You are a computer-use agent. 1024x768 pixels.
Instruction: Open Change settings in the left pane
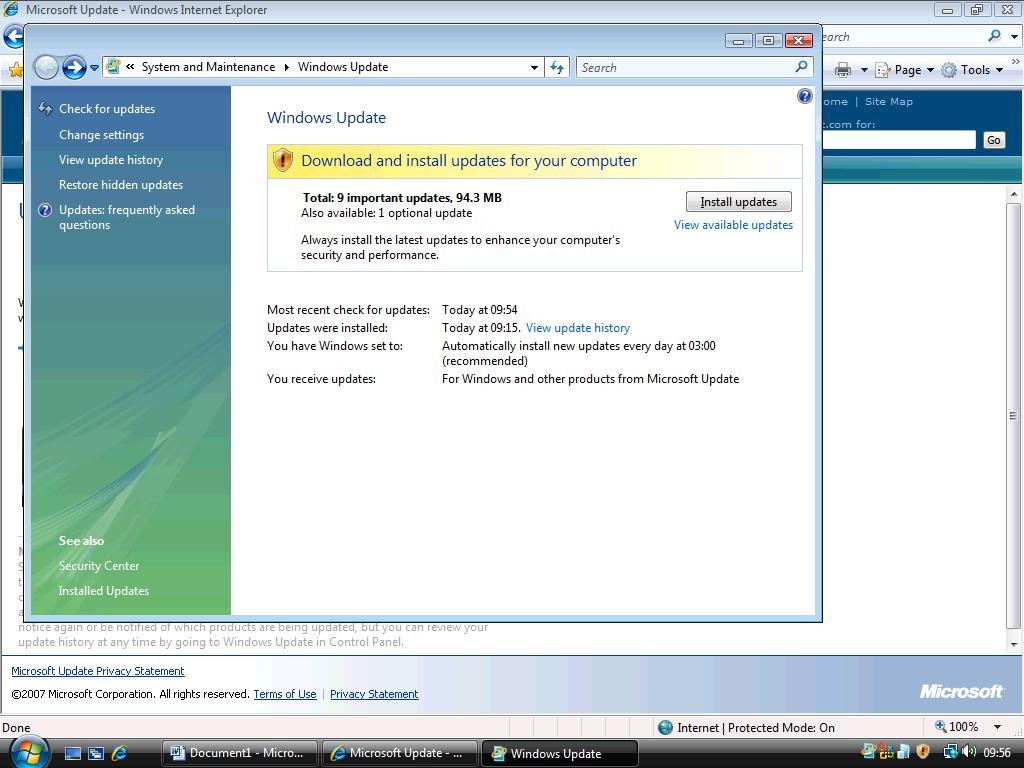click(x=101, y=135)
